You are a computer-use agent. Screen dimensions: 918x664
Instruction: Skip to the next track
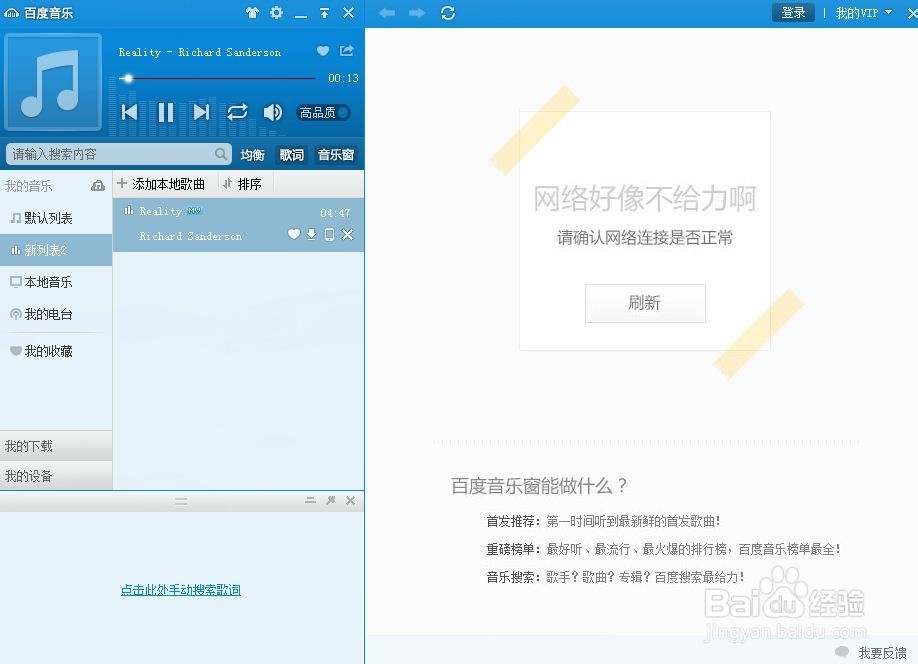tap(201, 112)
